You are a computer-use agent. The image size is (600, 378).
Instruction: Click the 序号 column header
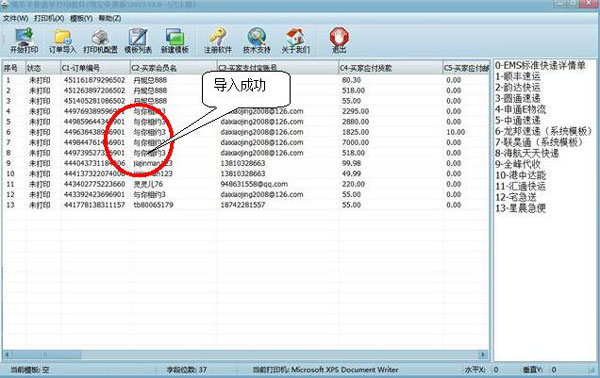click(x=14, y=68)
